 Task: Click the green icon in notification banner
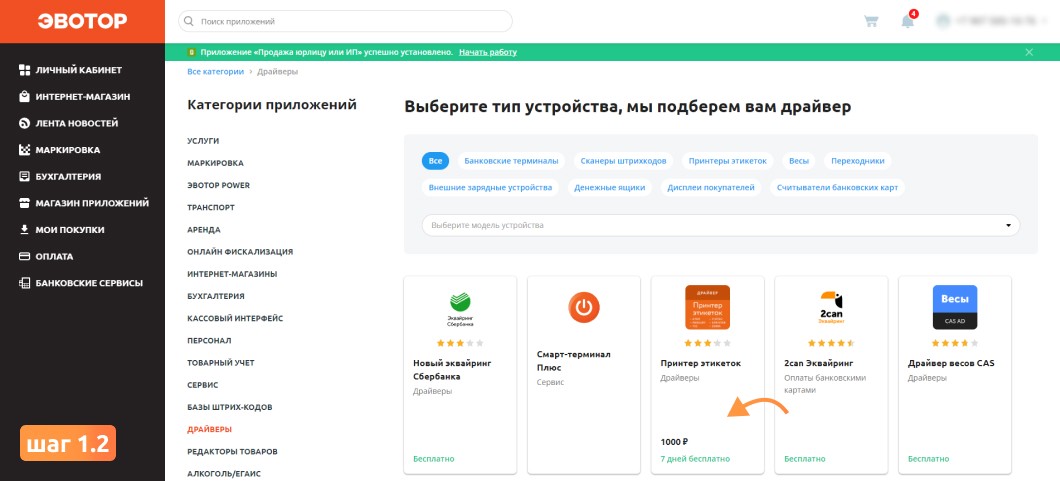(x=192, y=52)
